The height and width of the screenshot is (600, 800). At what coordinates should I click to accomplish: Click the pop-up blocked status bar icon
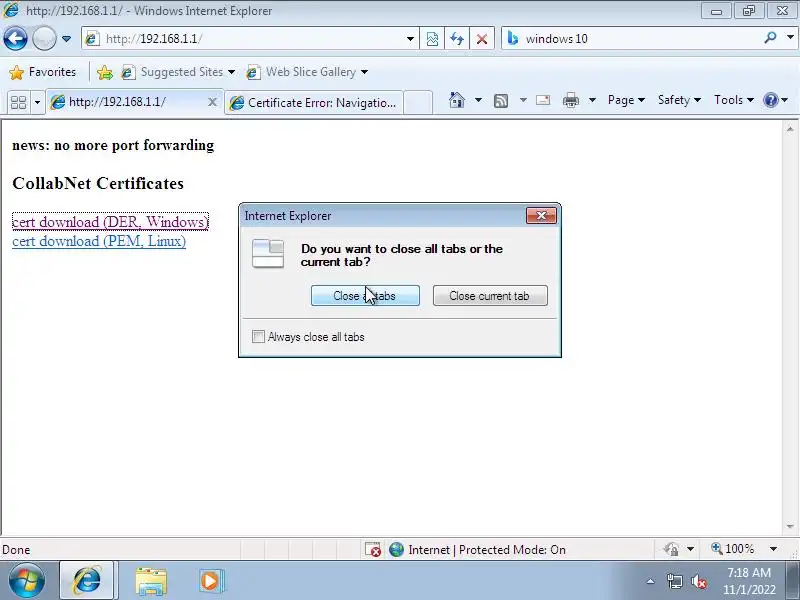click(x=373, y=549)
